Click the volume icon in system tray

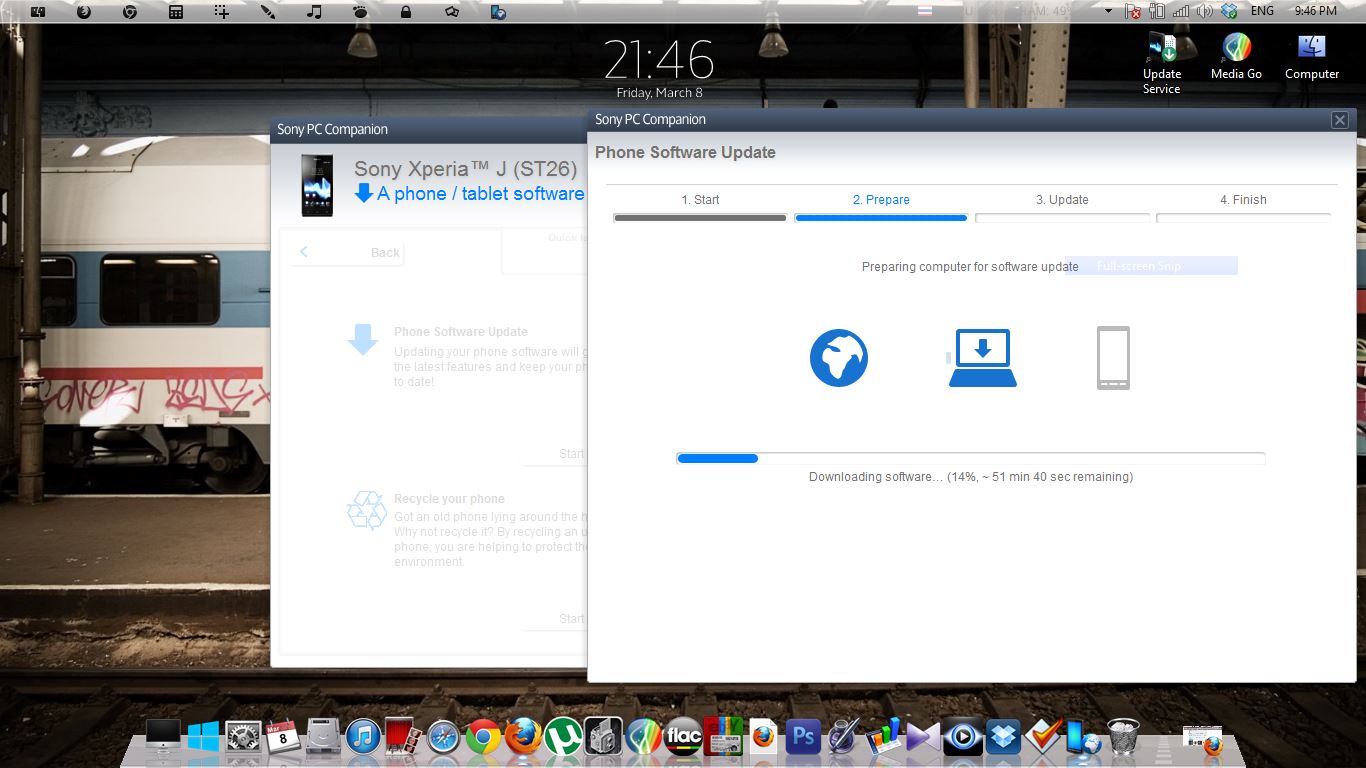1204,11
